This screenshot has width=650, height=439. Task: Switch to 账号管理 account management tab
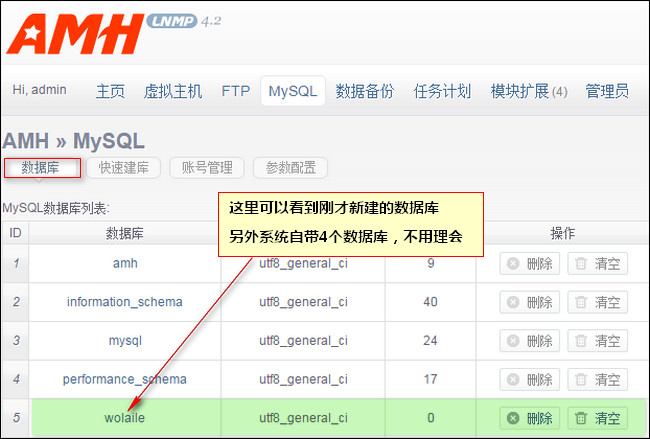coord(207,168)
